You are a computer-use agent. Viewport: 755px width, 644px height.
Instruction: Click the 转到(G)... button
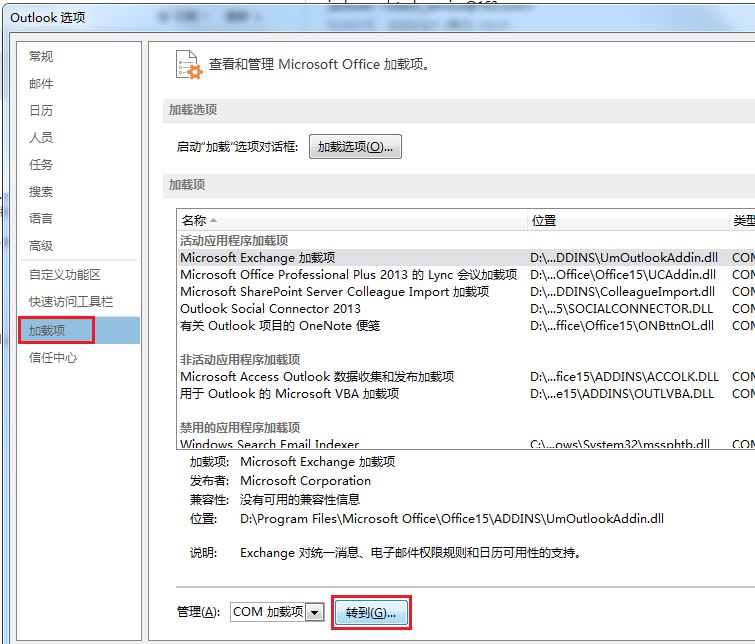pyautogui.click(x=371, y=613)
